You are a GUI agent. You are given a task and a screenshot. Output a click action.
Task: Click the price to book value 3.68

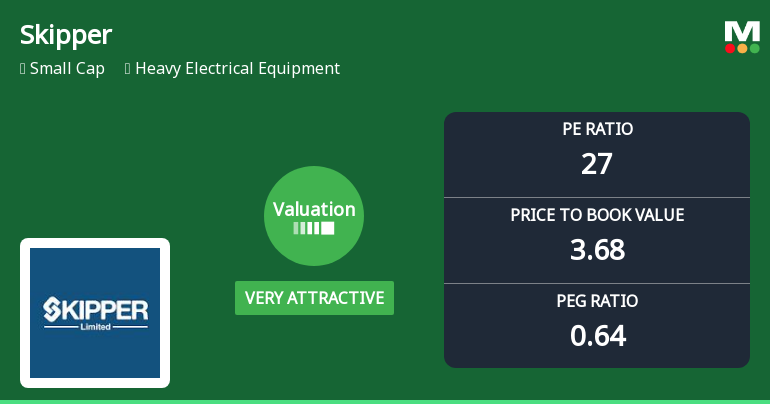tap(597, 250)
